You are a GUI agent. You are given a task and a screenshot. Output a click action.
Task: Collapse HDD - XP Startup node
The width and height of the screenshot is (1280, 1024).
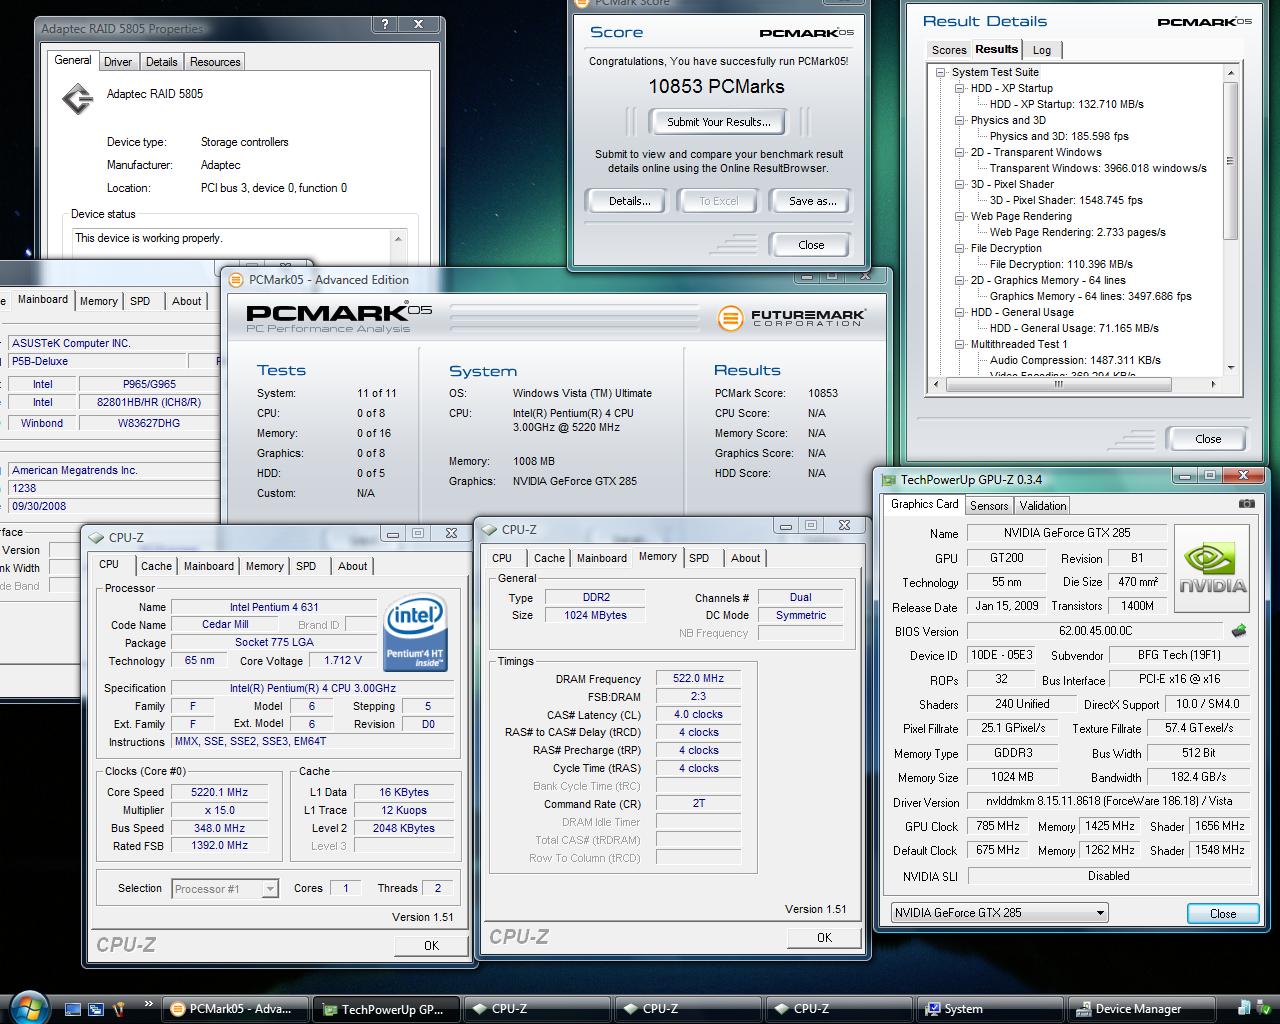[x=960, y=88]
